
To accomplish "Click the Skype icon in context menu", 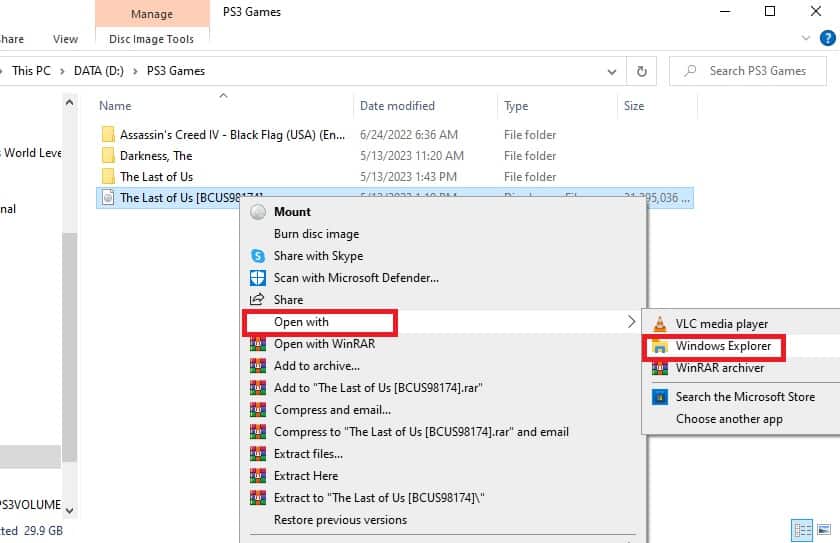I will coord(258,256).
